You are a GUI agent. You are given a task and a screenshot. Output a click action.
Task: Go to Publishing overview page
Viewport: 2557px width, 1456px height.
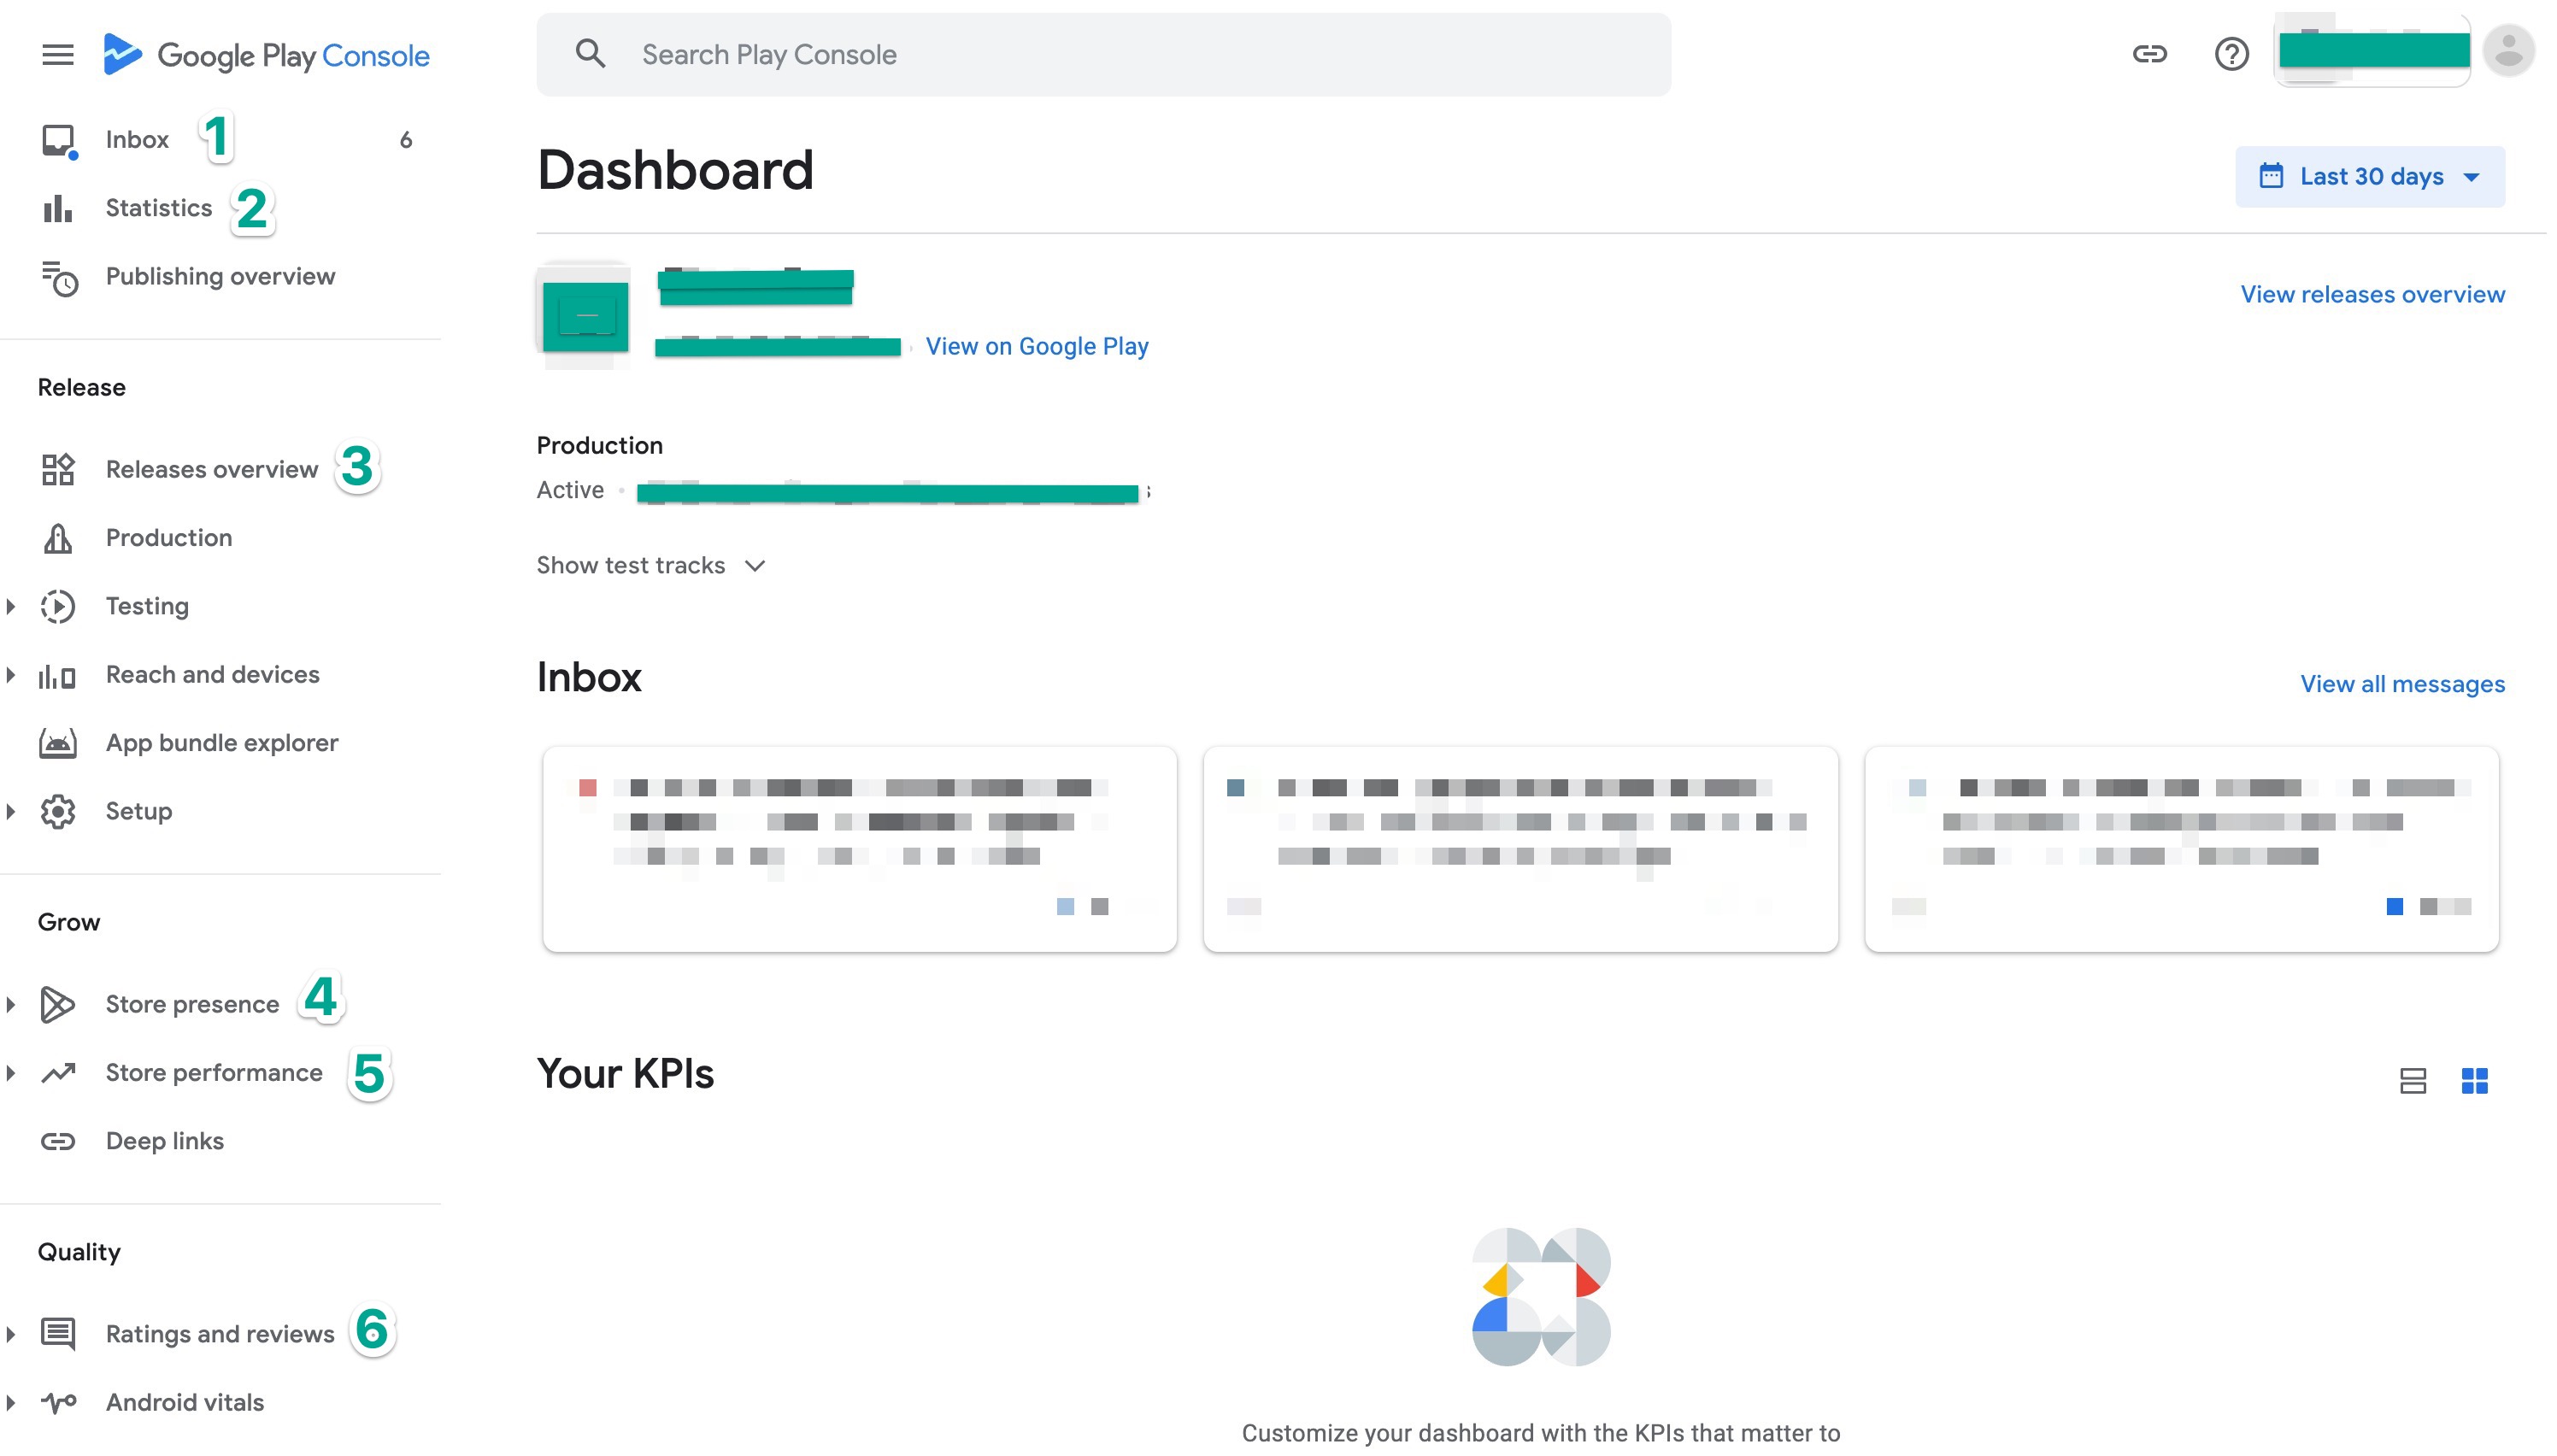tap(220, 277)
